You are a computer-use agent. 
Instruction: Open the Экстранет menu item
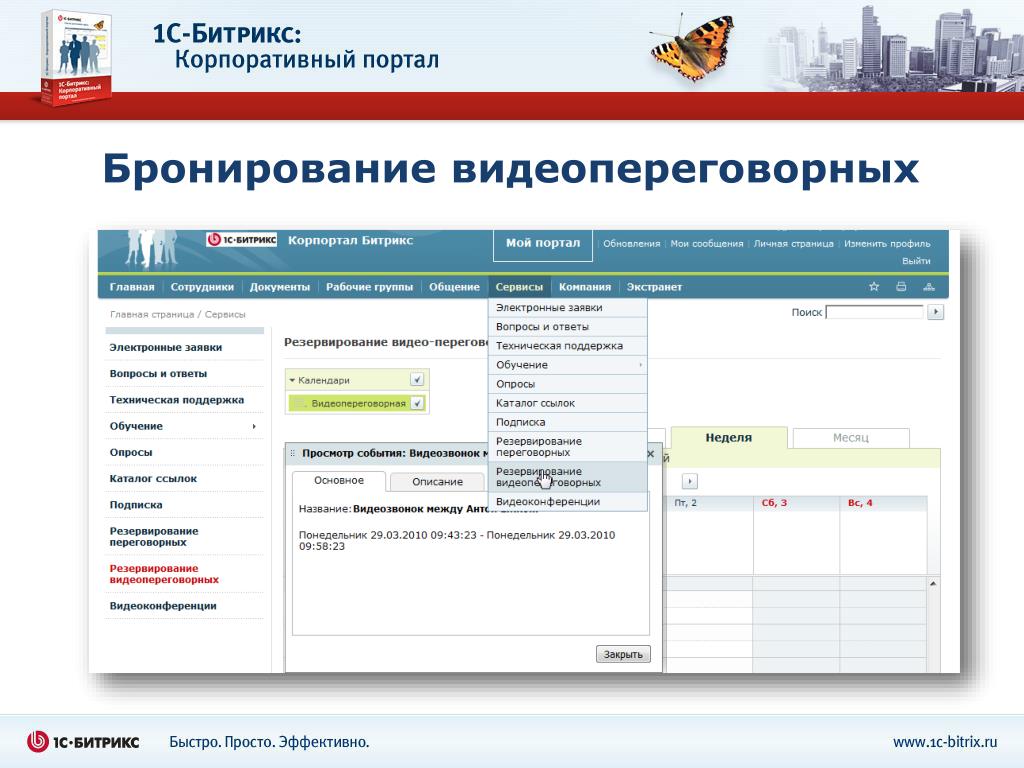tap(654, 287)
